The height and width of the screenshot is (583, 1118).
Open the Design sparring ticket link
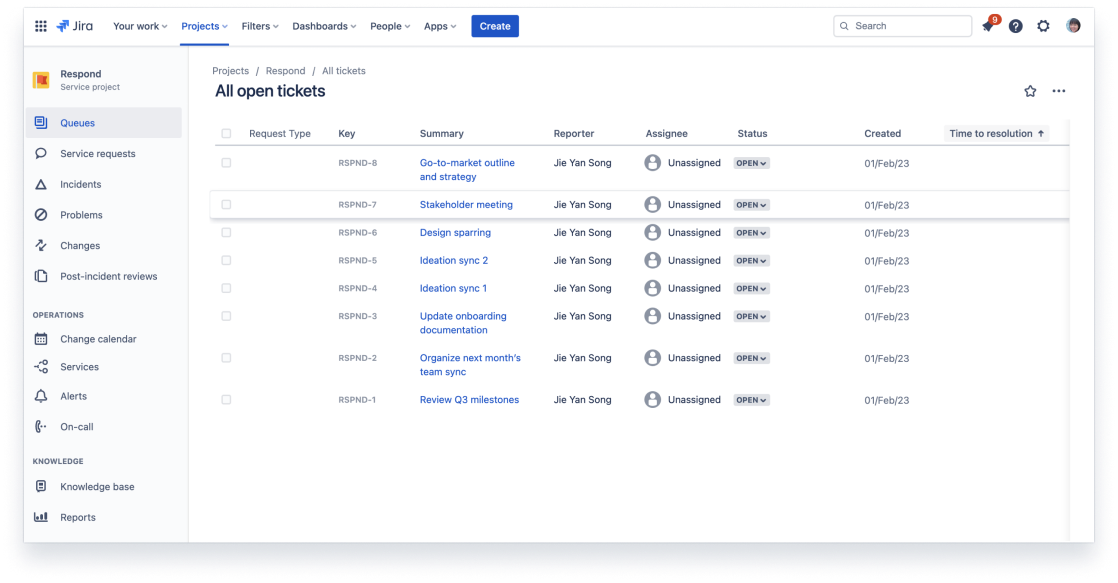pos(455,232)
